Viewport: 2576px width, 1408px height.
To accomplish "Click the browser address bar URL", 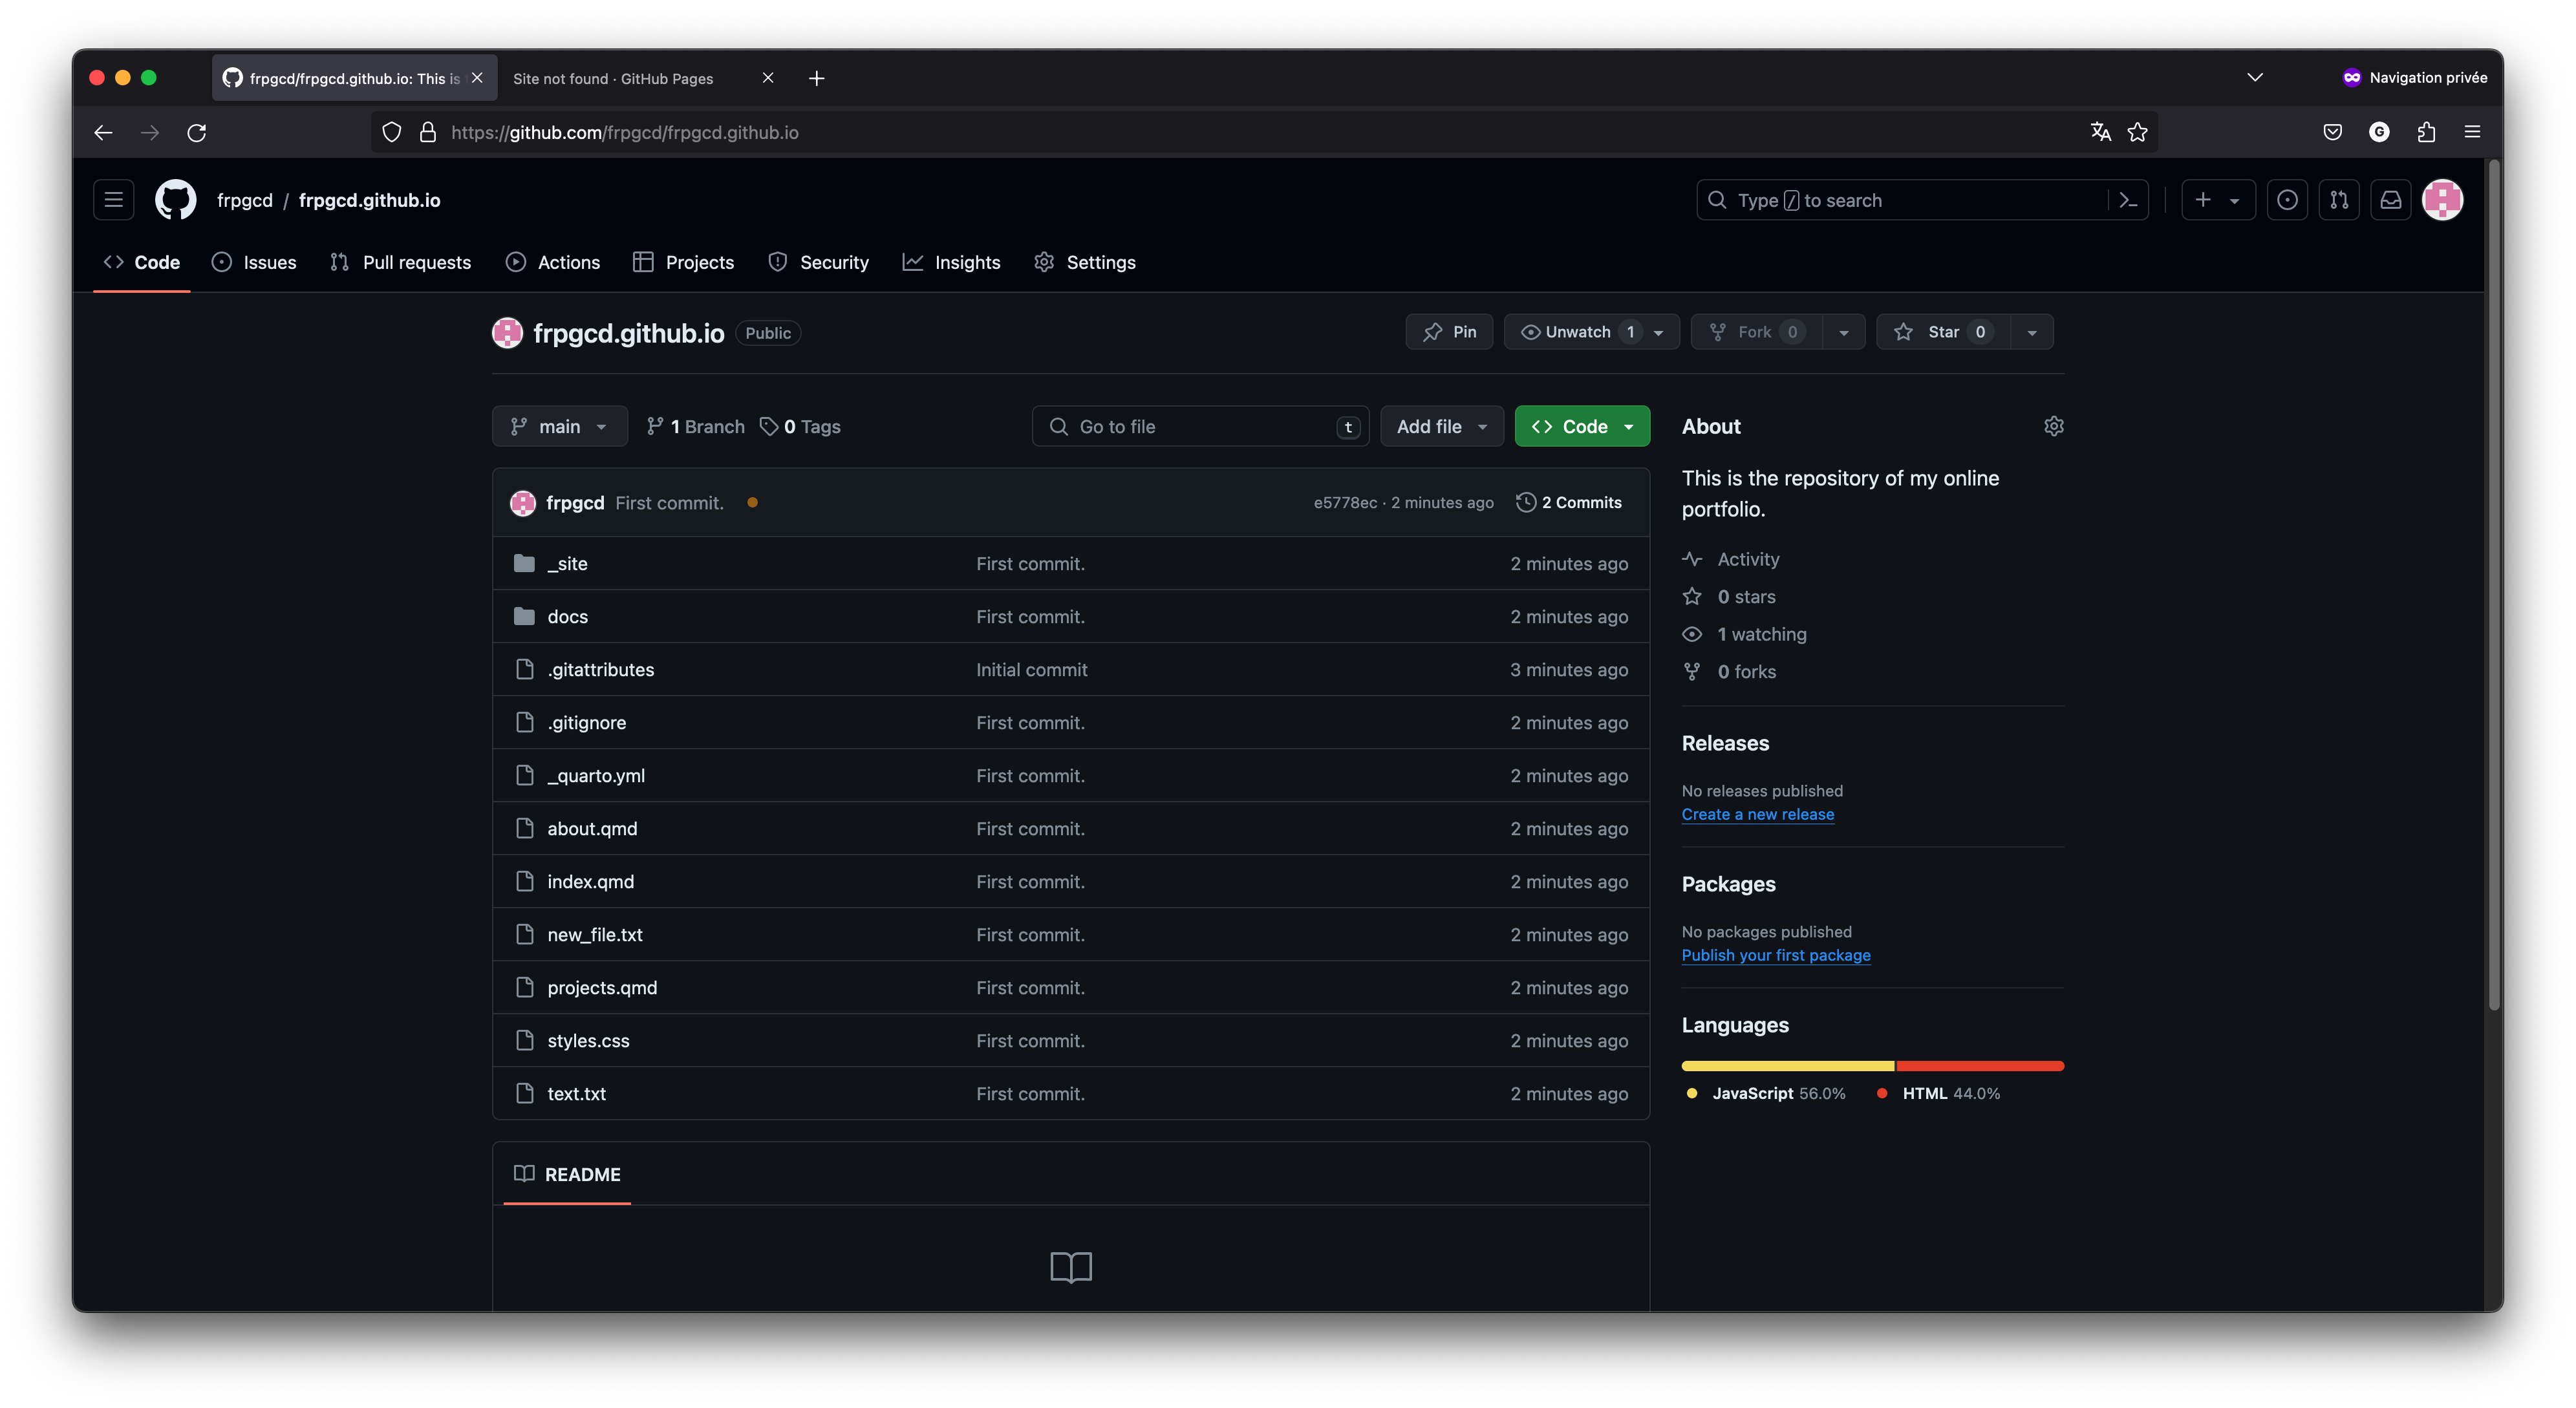I will click(624, 132).
